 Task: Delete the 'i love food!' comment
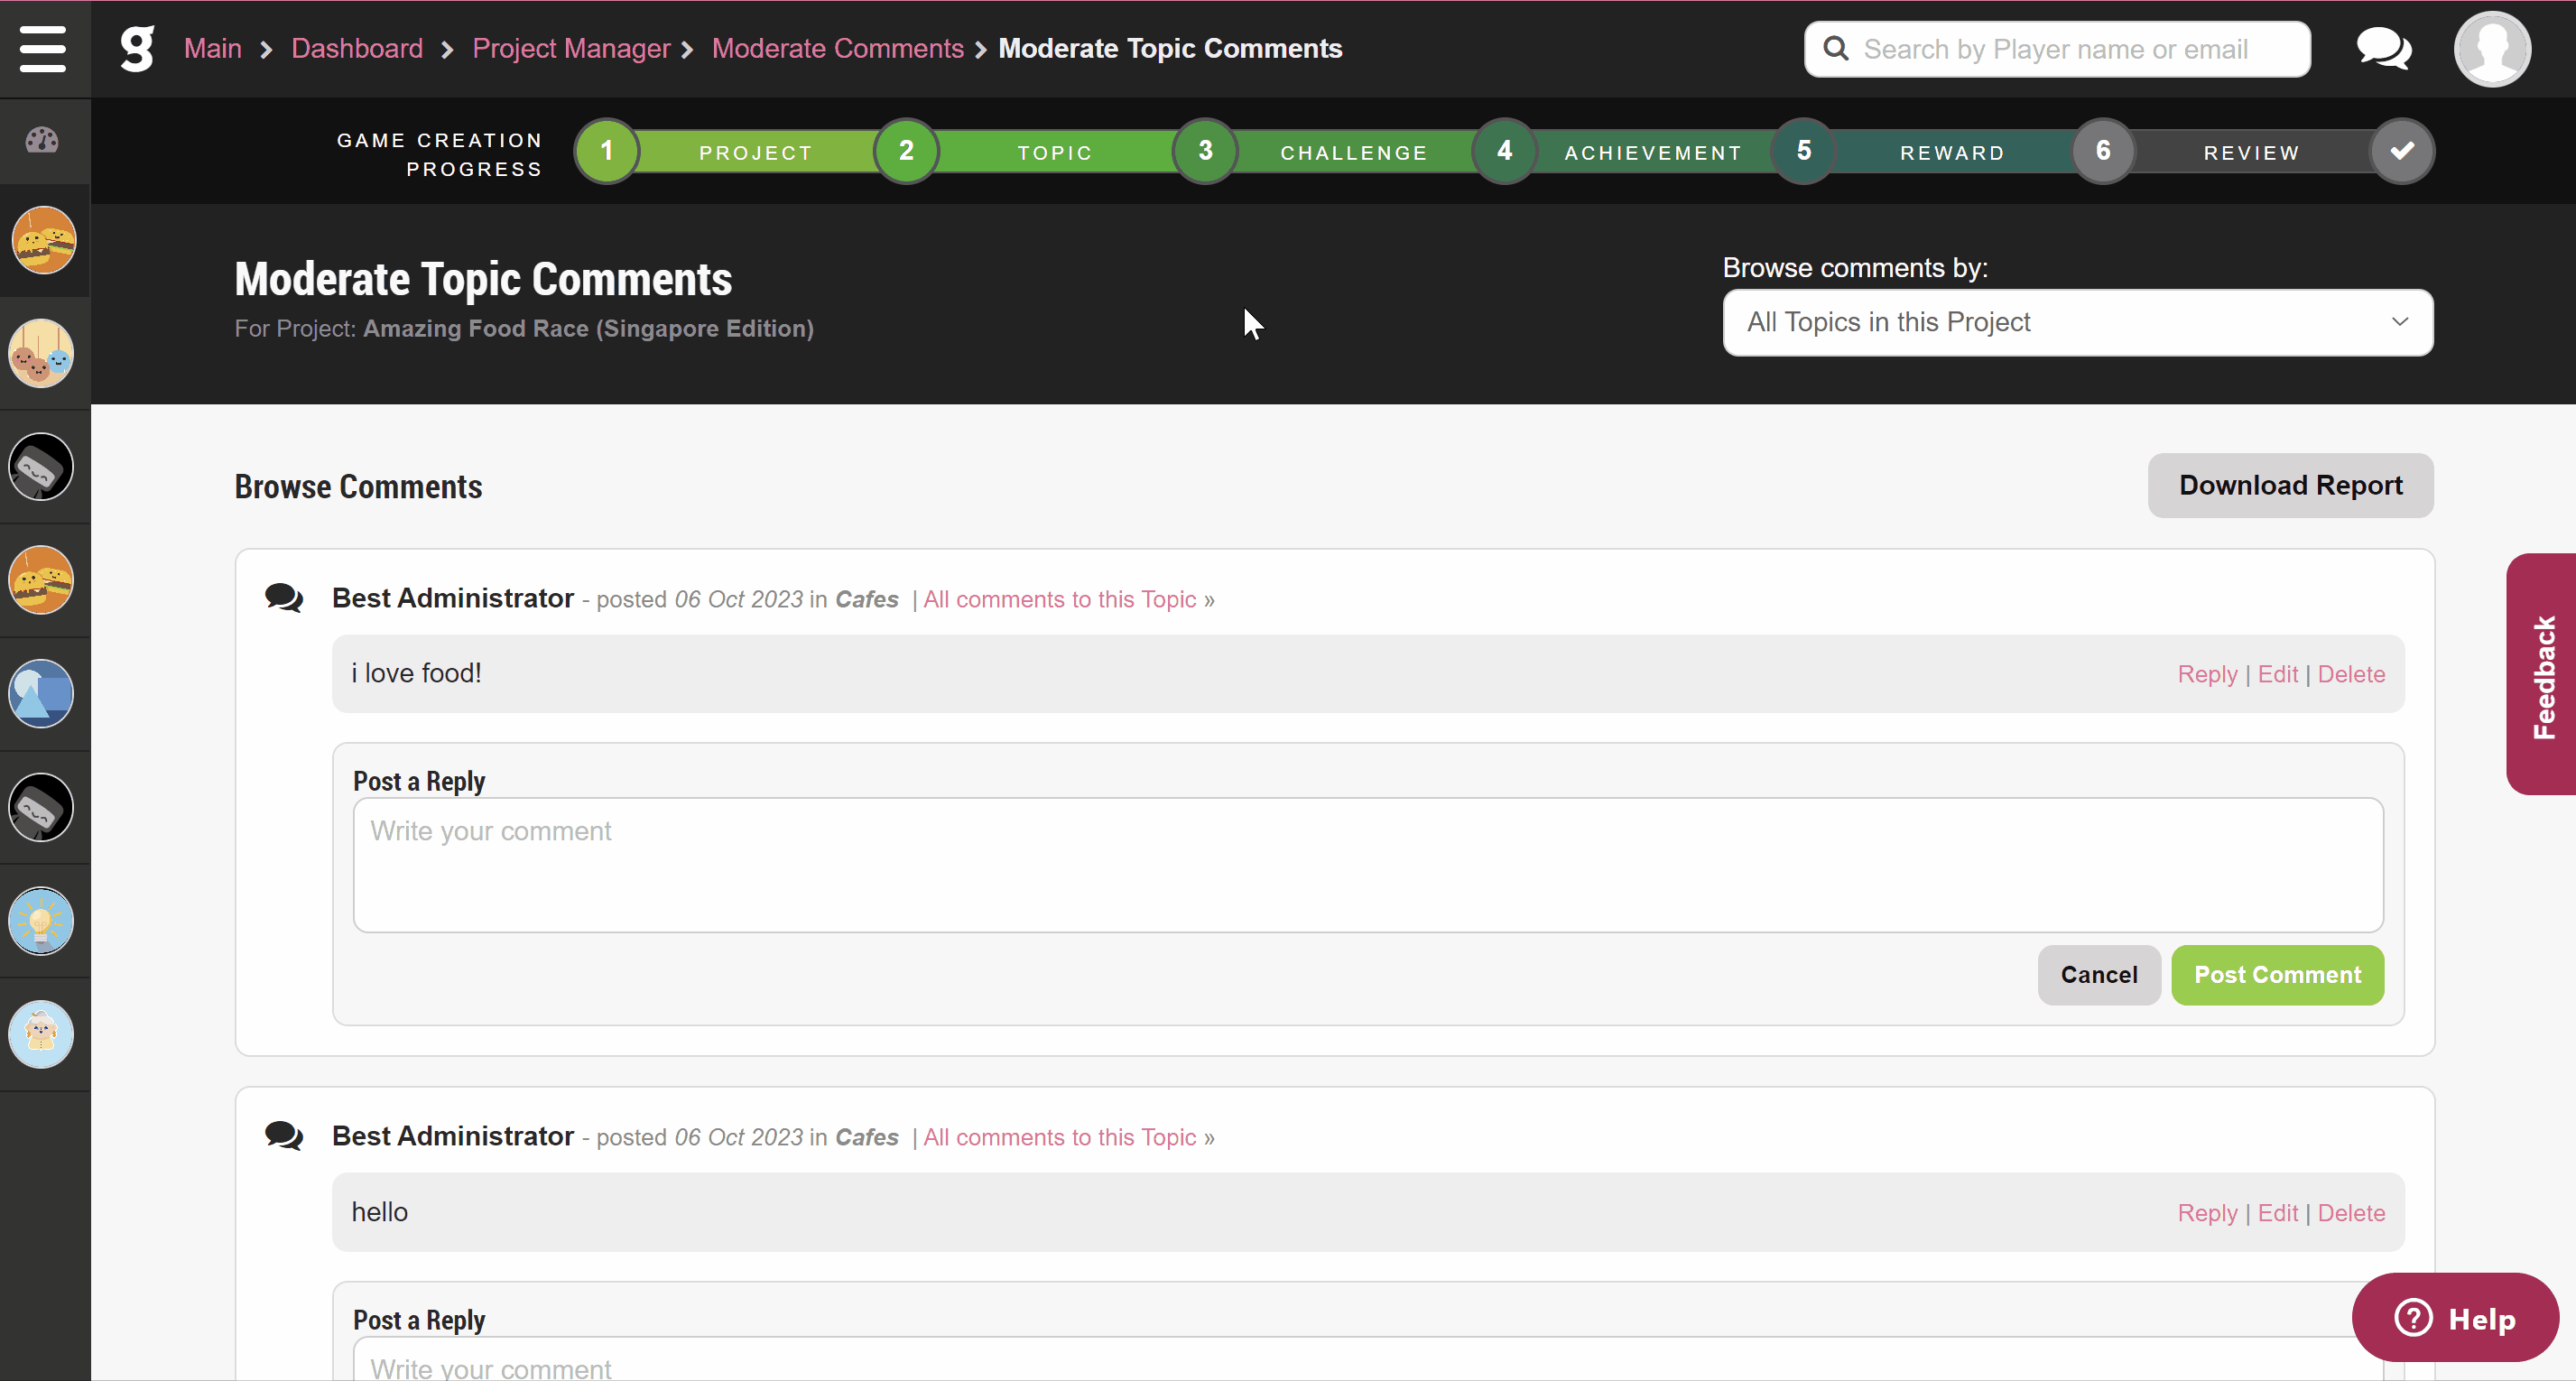2351,674
